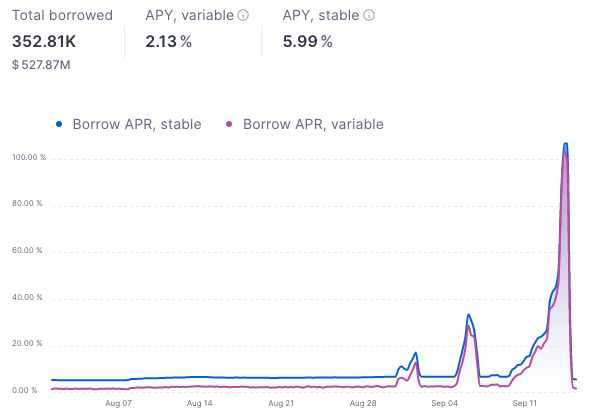This screenshot has width=591, height=419.
Task: Click blue dot for Borrow APR, stable
Action: coord(59,124)
